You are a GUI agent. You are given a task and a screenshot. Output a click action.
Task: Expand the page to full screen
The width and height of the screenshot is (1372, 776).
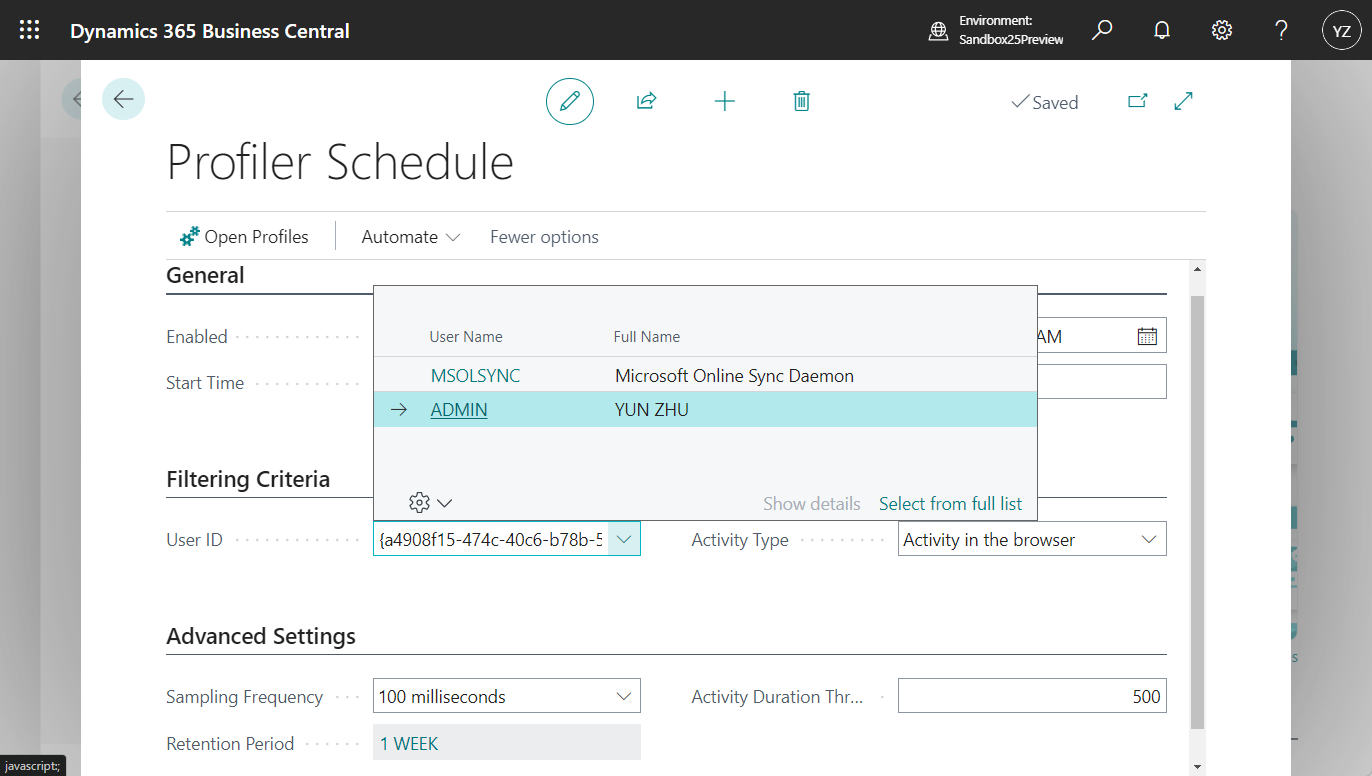[1183, 101]
